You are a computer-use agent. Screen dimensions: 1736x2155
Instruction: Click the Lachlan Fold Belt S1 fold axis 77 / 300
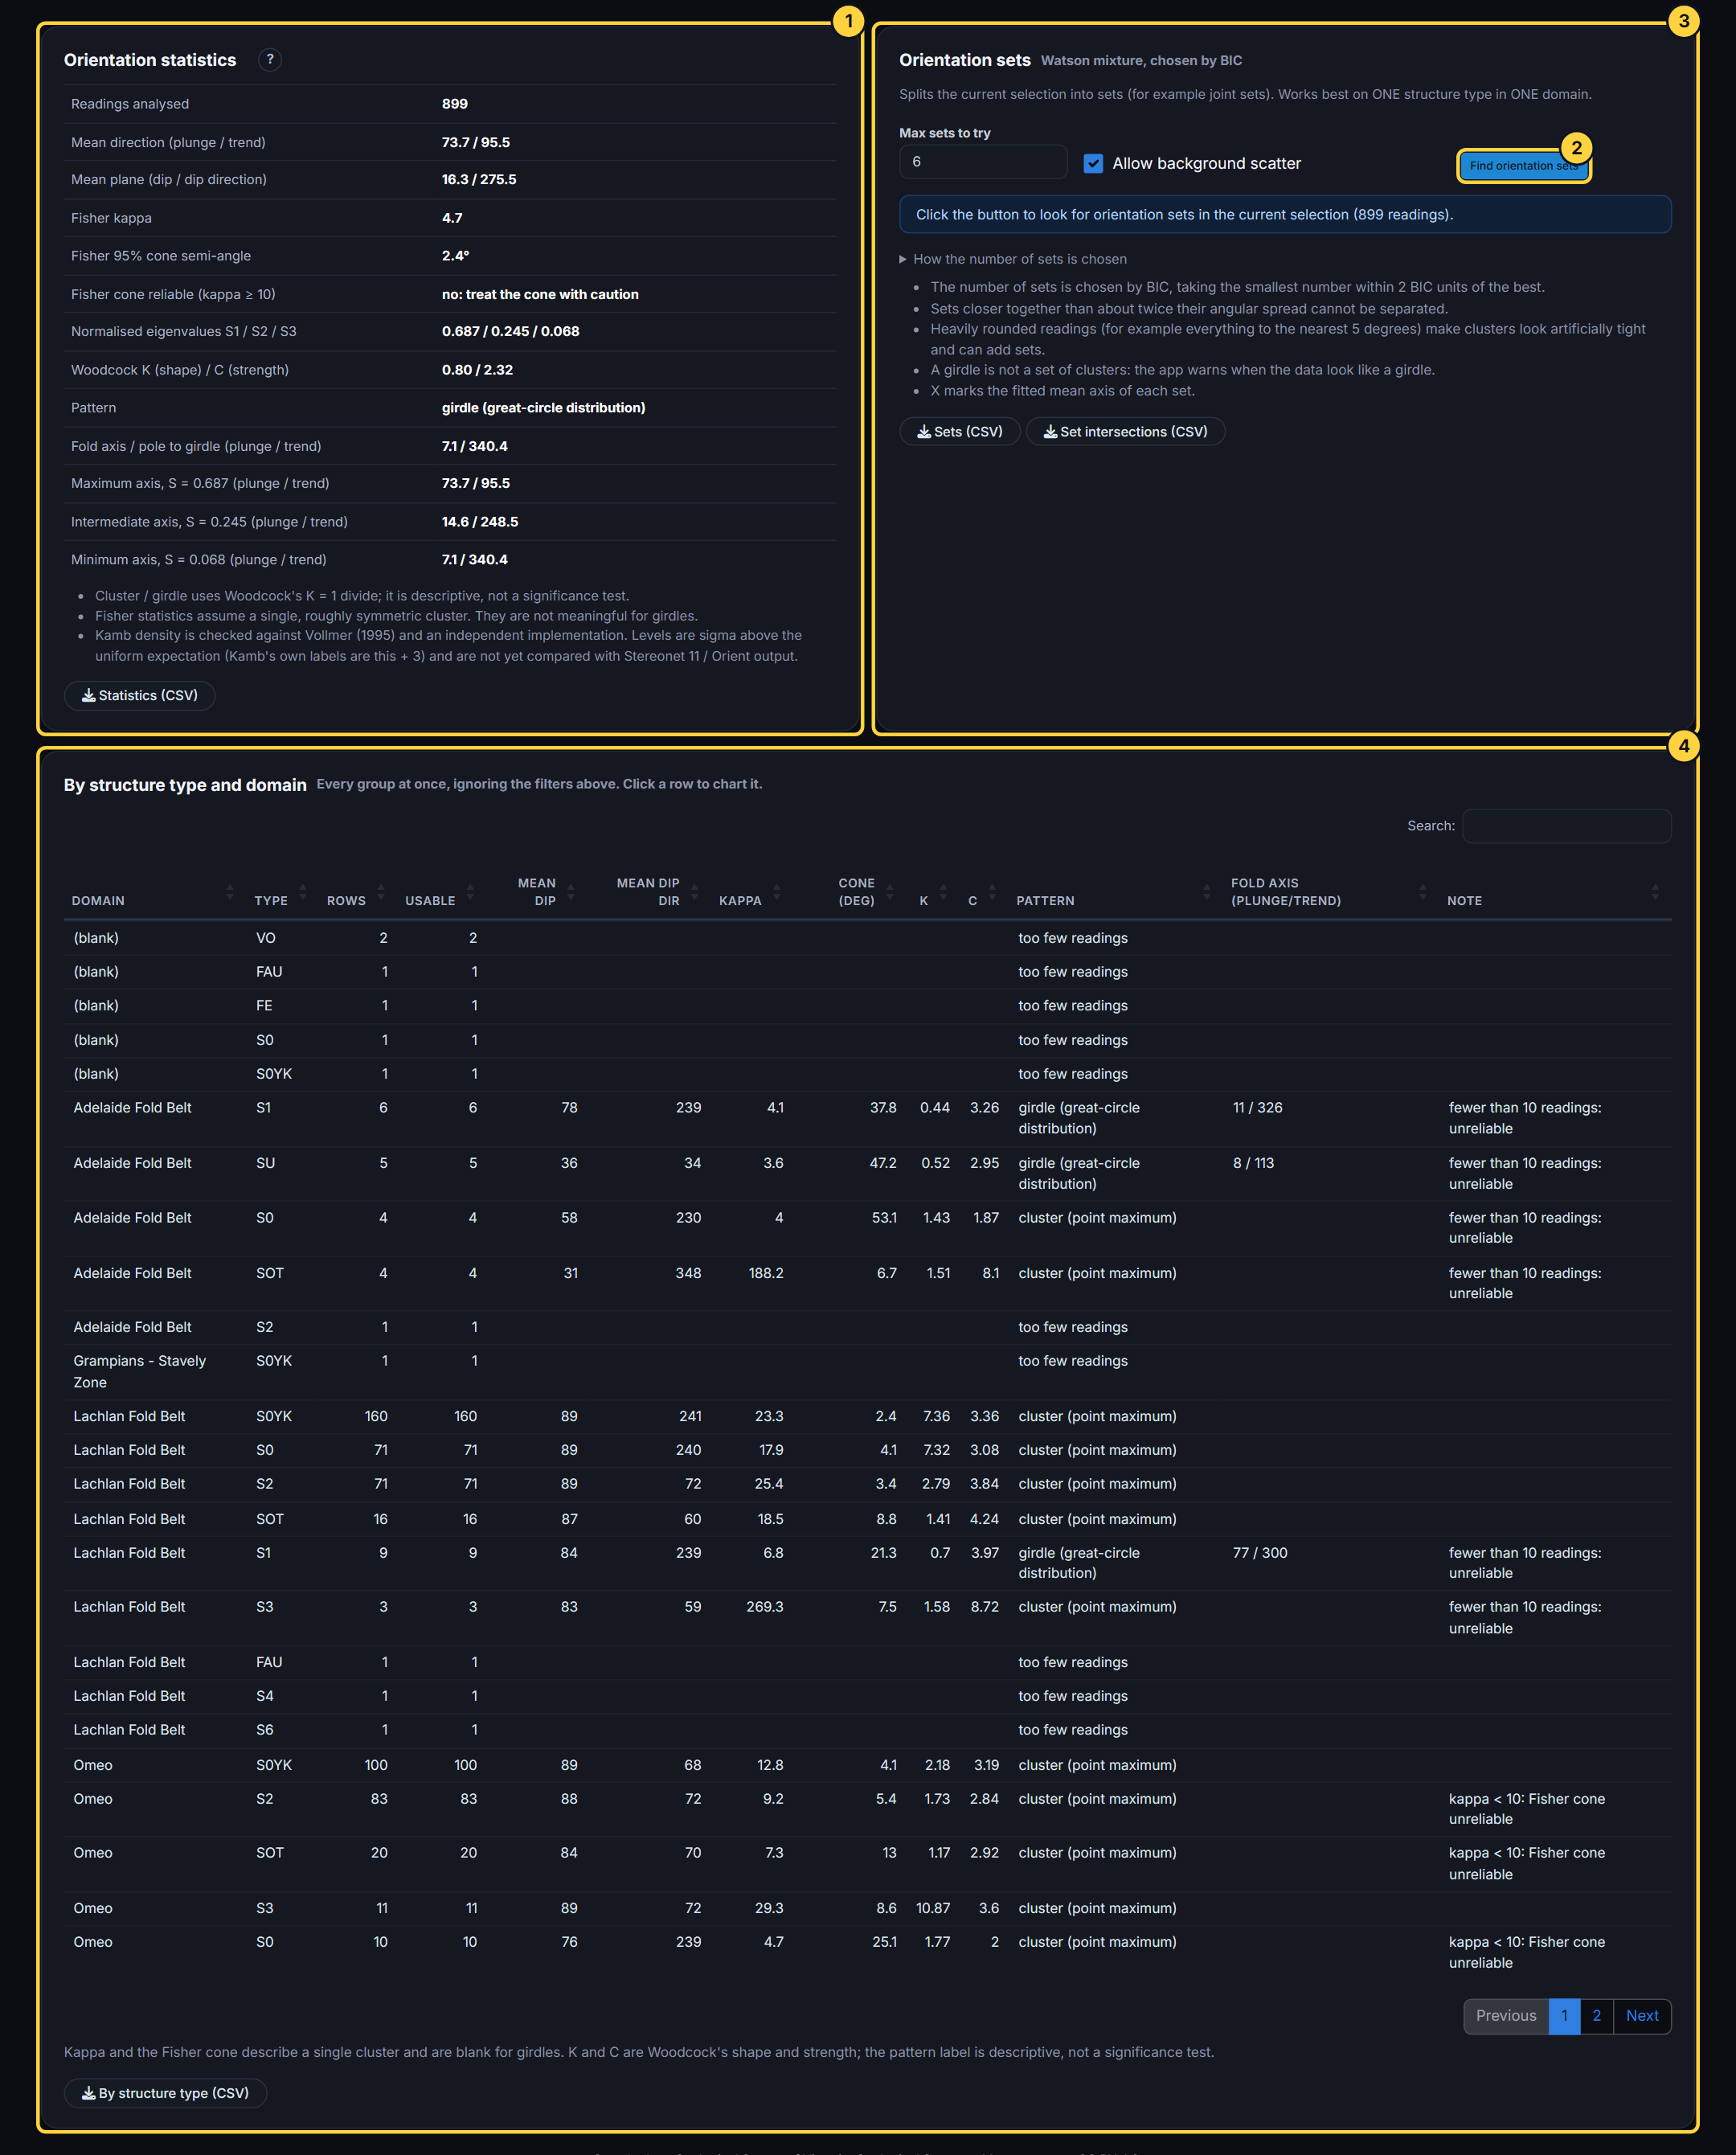coord(1259,1552)
